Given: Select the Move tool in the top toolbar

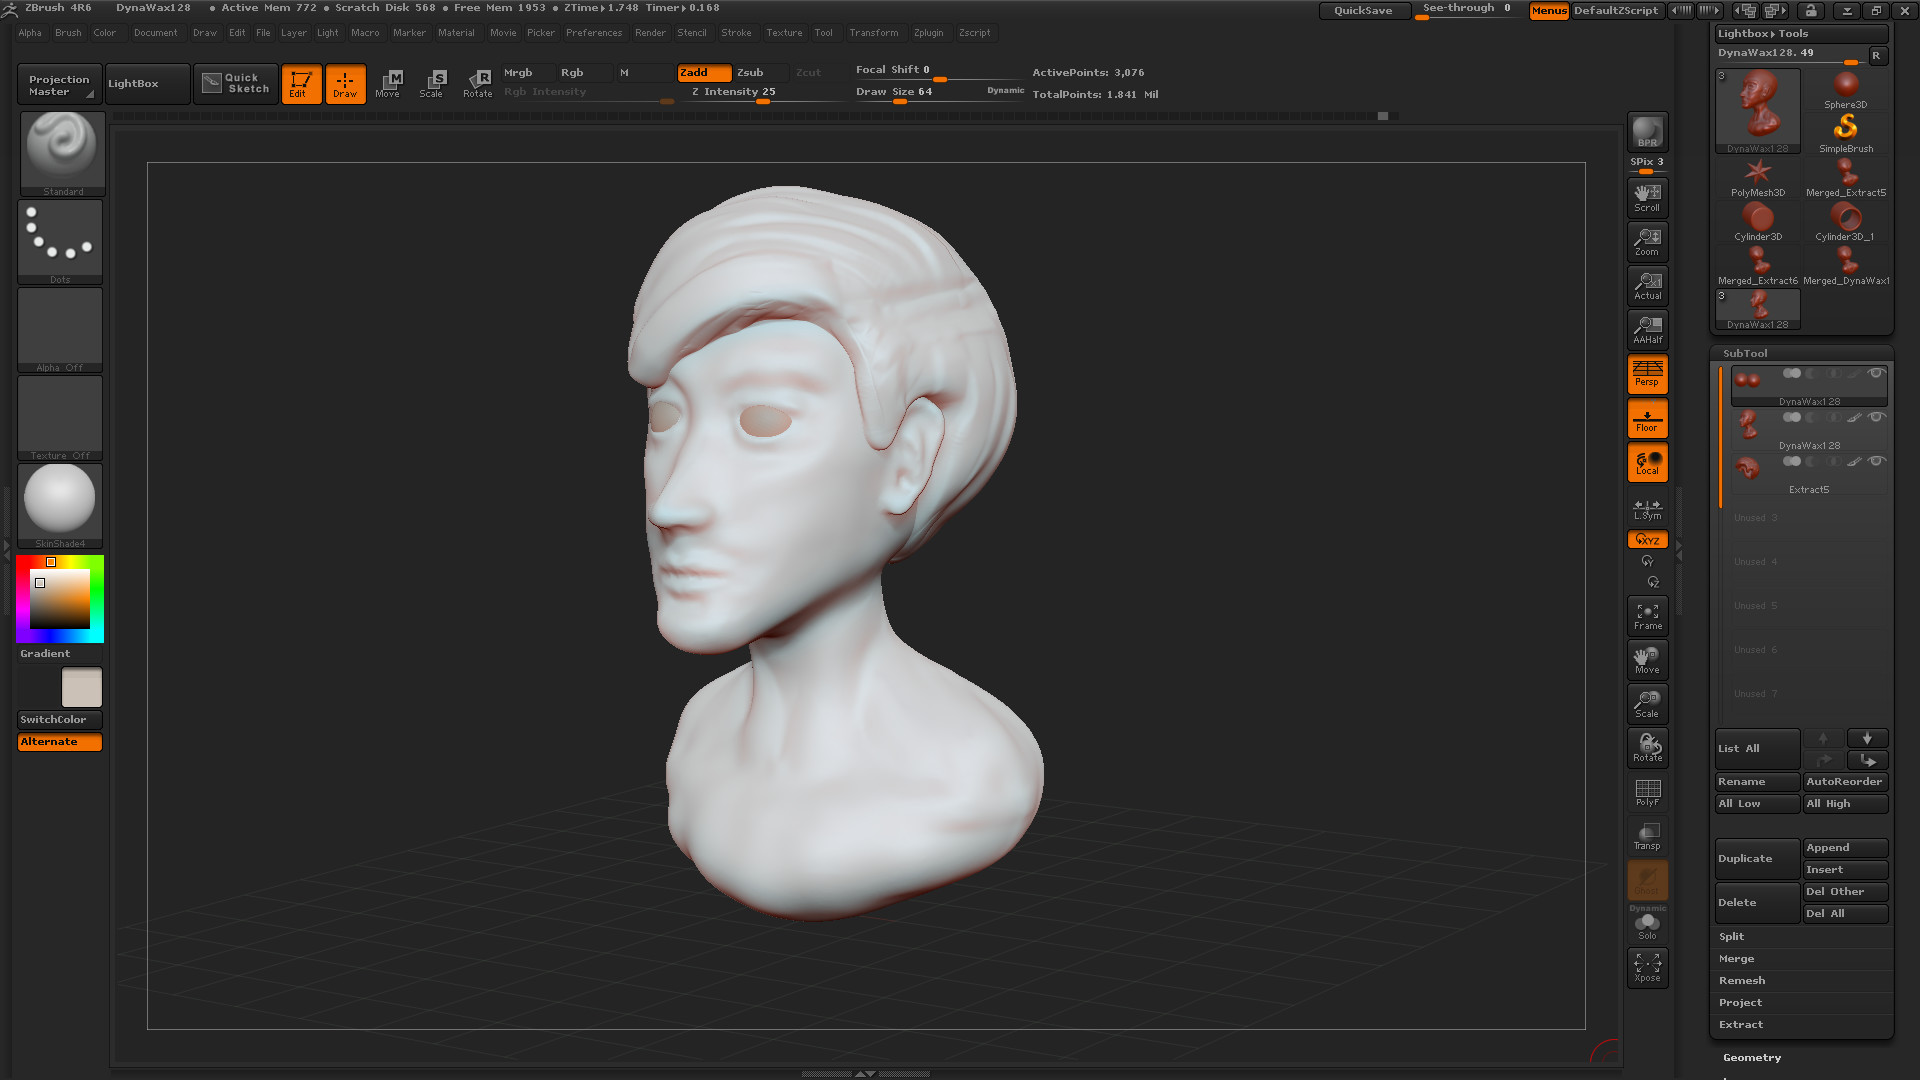Looking at the screenshot, I should click(389, 83).
